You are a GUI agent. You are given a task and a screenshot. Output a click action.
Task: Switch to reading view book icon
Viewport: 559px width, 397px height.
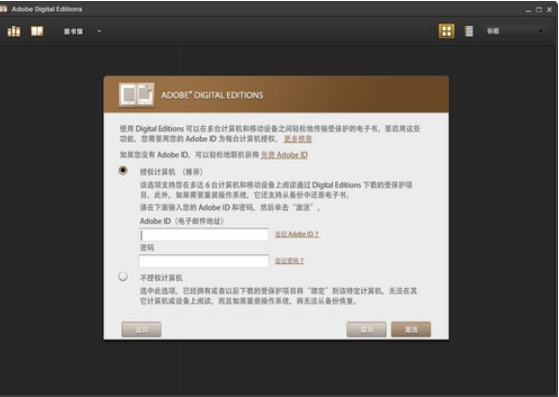point(37,31)
